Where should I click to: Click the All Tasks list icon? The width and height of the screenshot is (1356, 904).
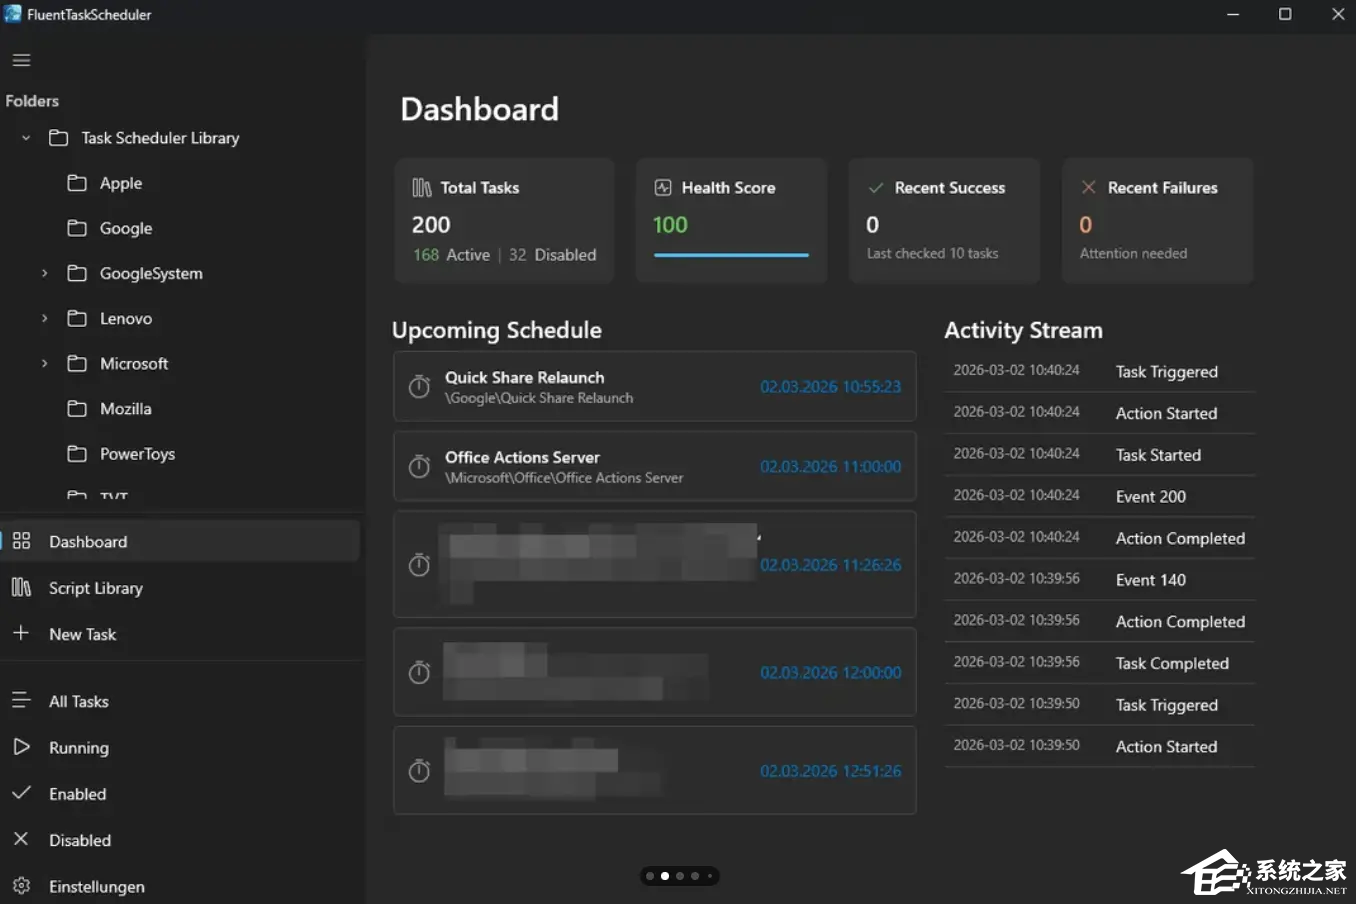(x=21, y=700)
